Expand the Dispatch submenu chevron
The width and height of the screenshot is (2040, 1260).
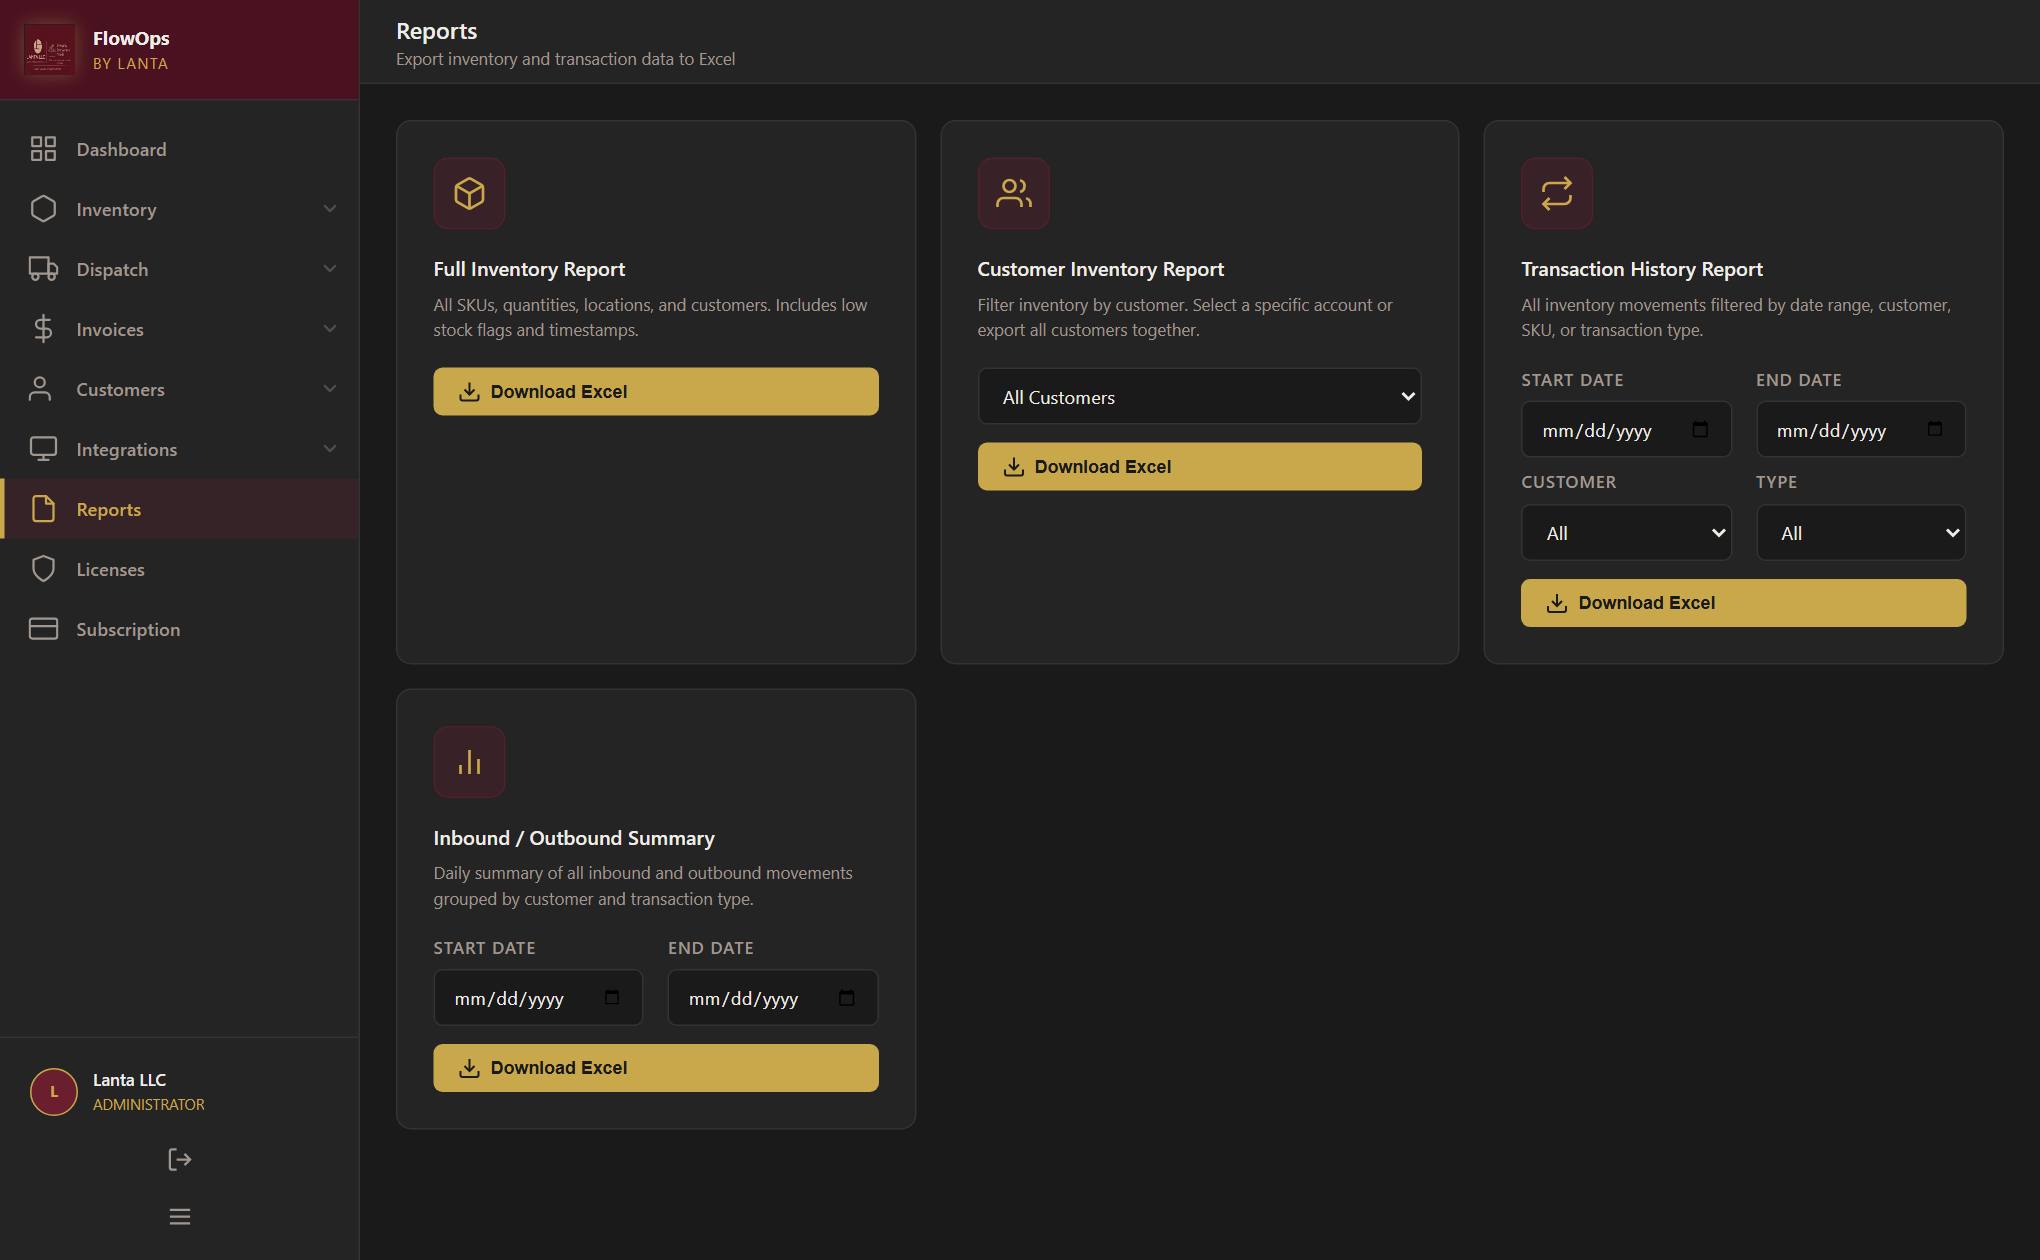tap(330, 269)
